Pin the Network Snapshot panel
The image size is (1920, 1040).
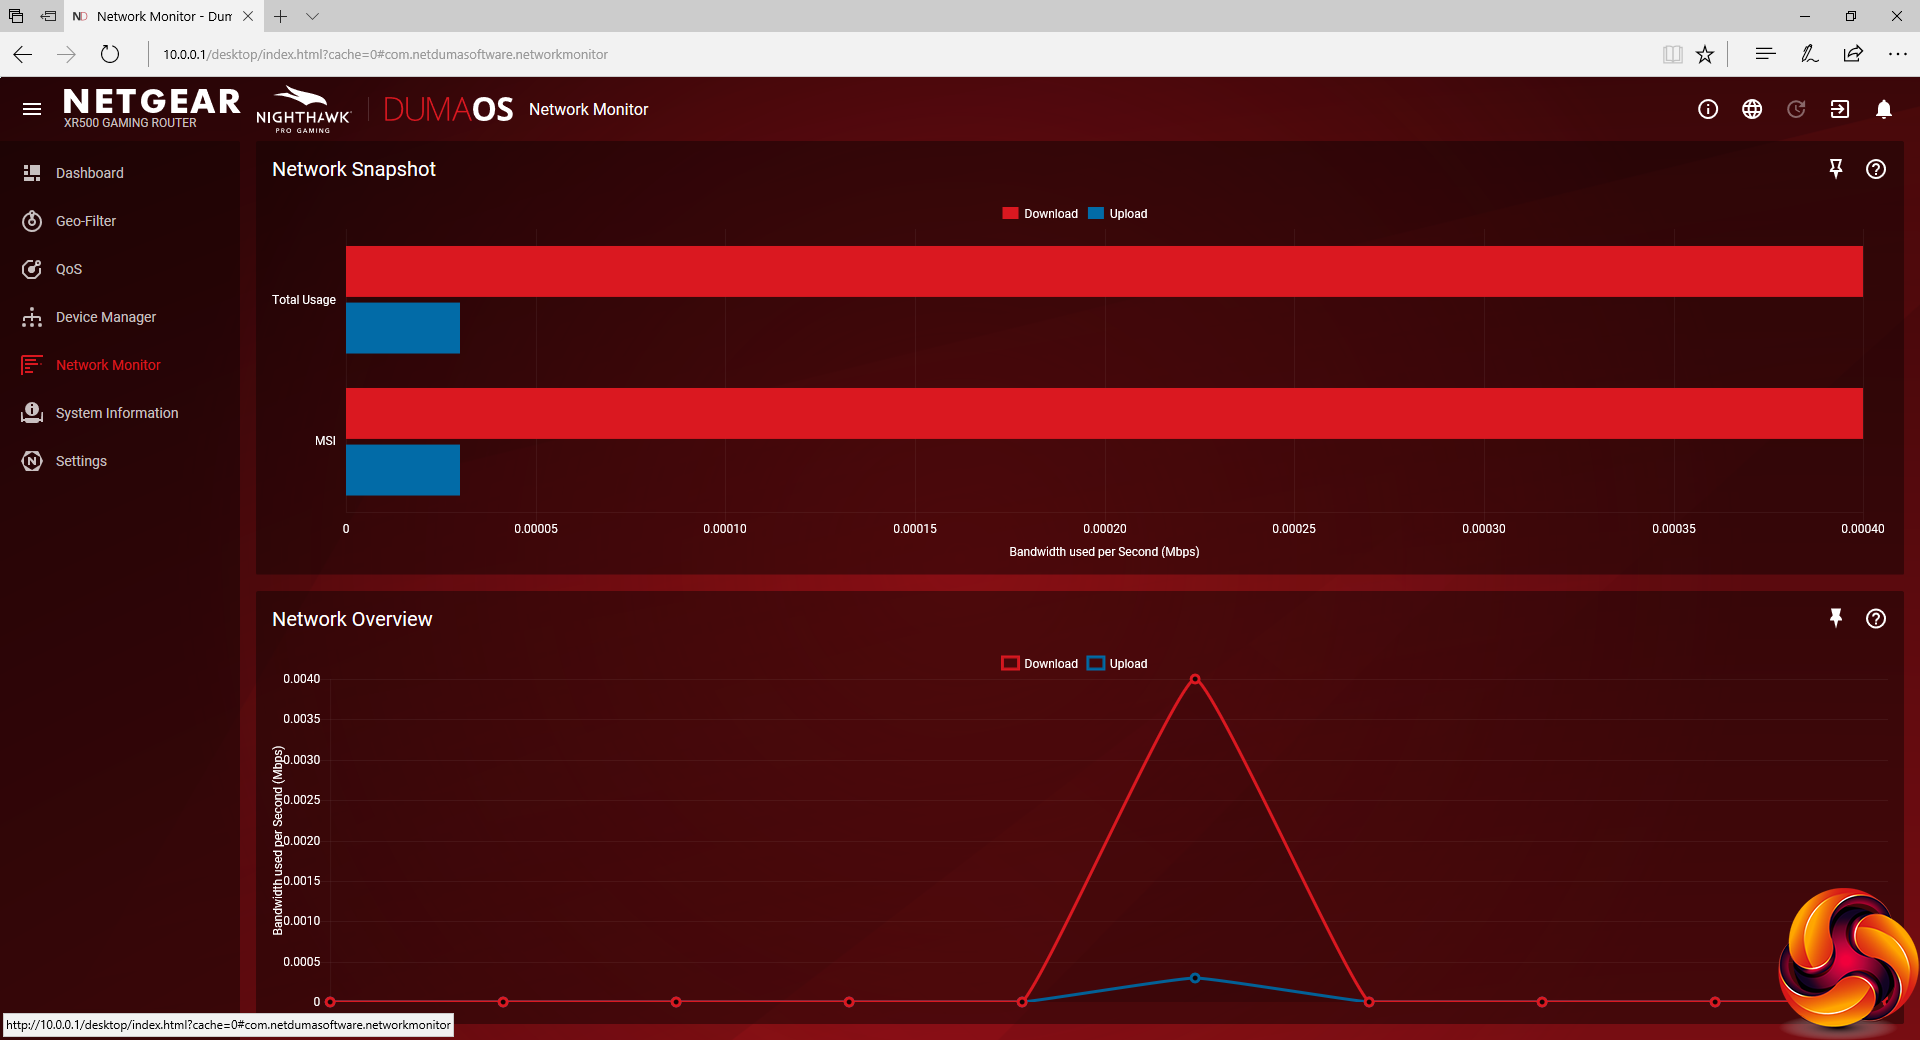click(x=1836, y=169)
